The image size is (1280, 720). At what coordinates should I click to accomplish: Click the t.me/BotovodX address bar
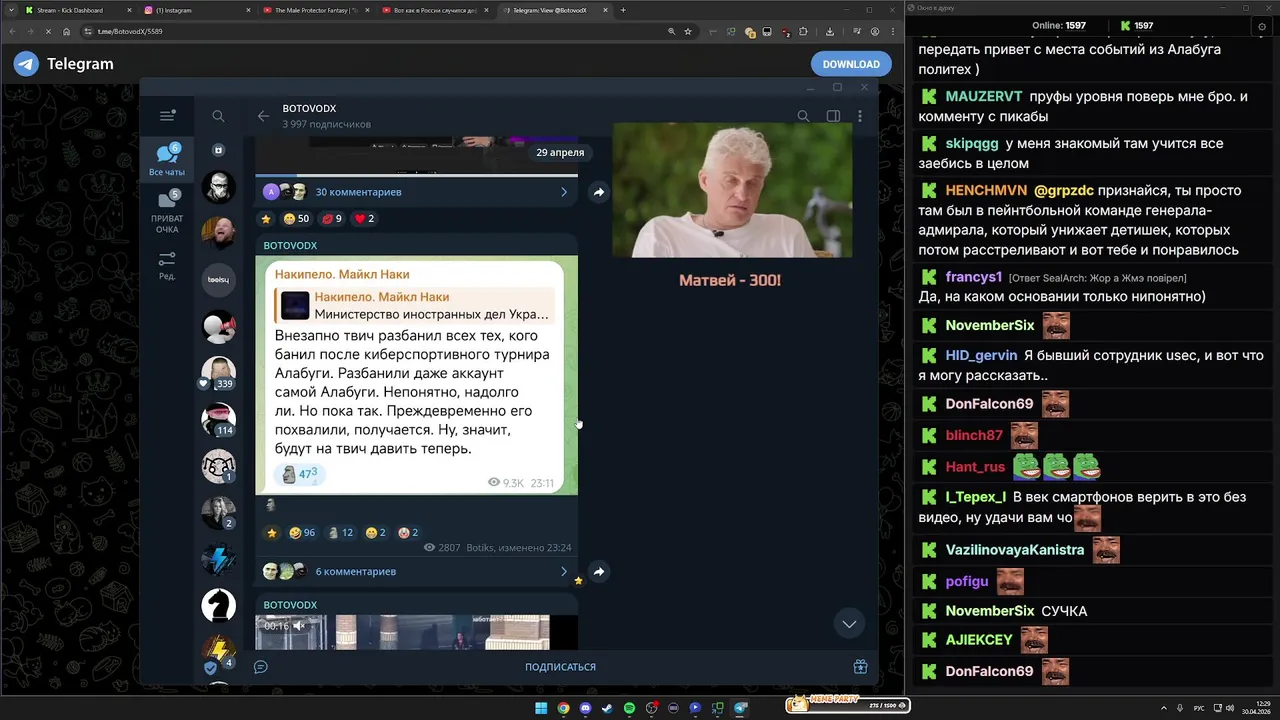pos(380,31)
